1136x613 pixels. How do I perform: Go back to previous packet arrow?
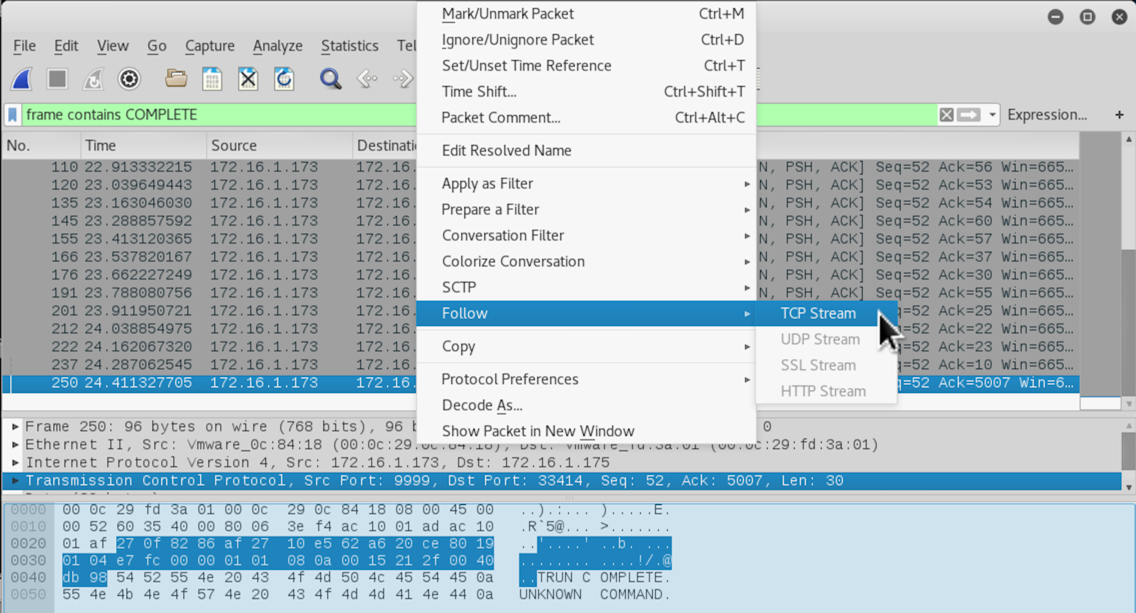367,79
